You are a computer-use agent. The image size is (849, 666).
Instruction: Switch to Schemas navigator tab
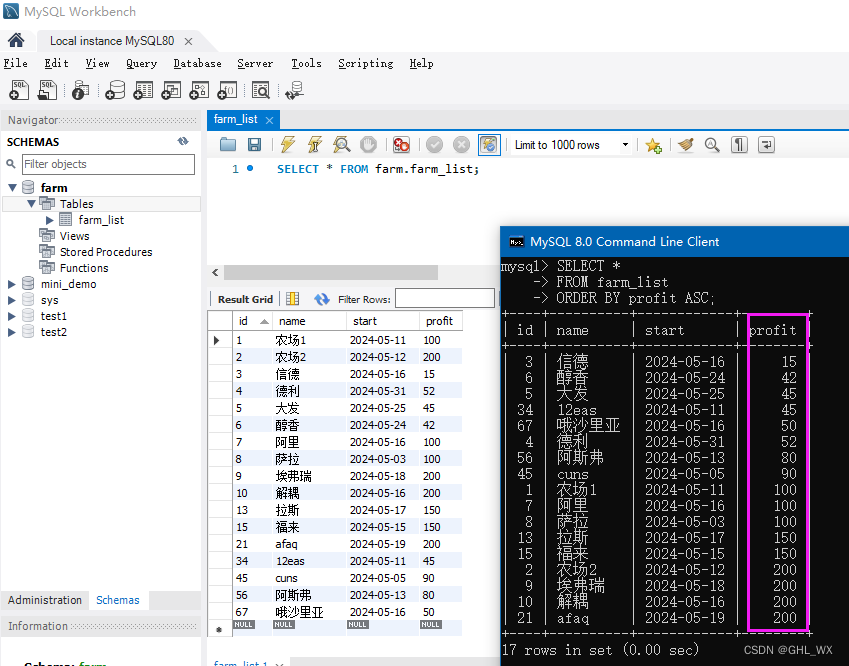(118, 600)
